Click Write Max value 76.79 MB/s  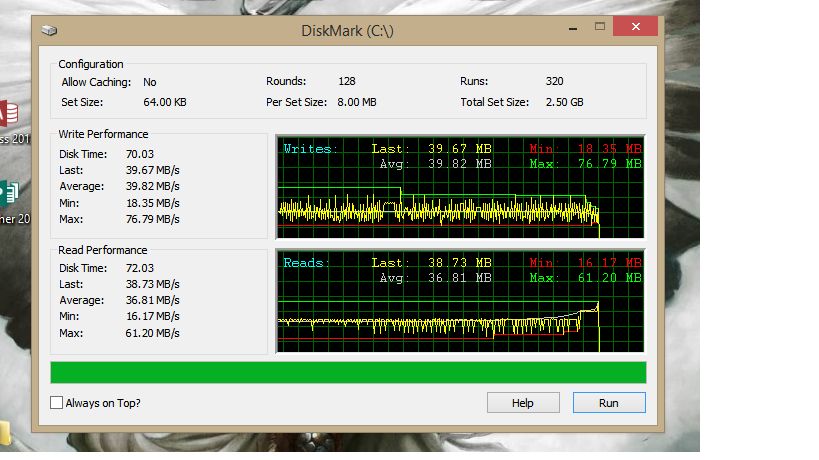pos(153,219)
